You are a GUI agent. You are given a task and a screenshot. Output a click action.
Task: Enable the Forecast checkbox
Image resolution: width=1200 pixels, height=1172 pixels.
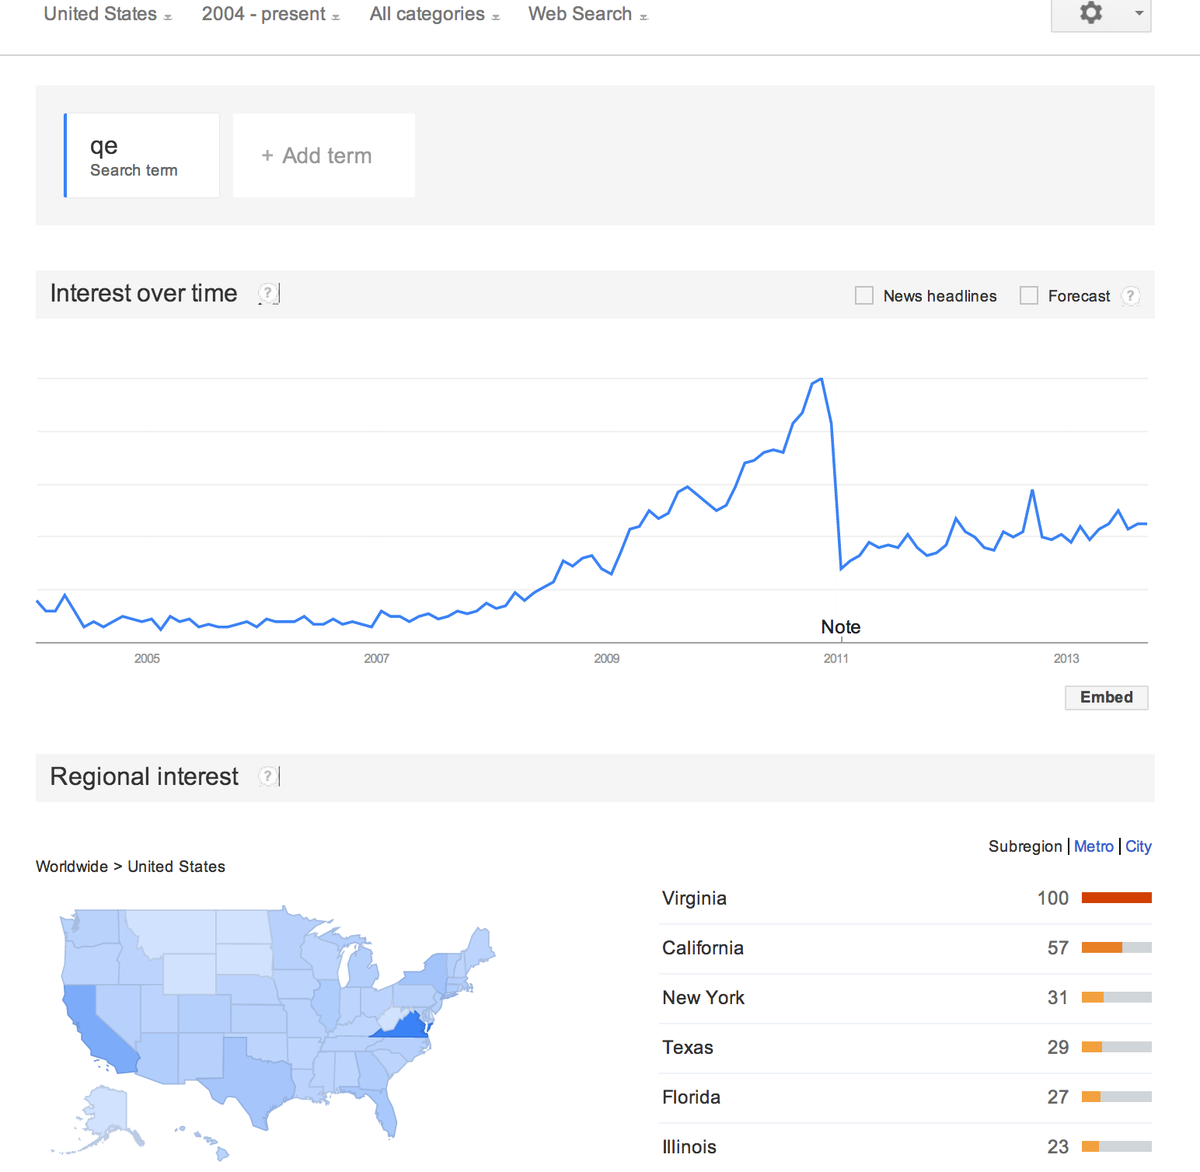tap(1028, 296)
